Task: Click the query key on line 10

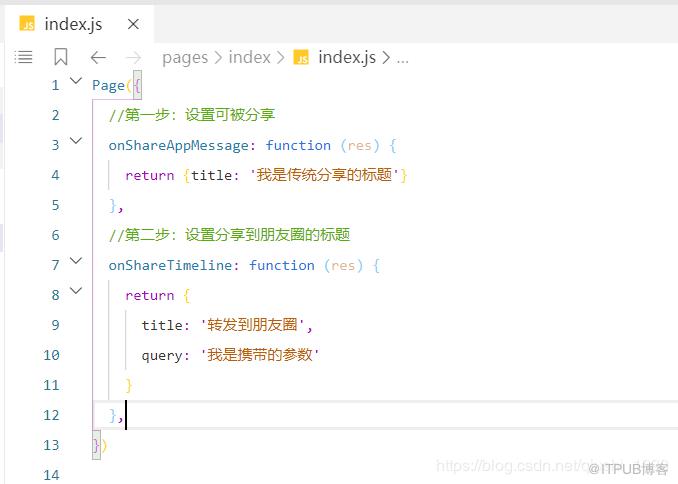Action: click(162, 356)
